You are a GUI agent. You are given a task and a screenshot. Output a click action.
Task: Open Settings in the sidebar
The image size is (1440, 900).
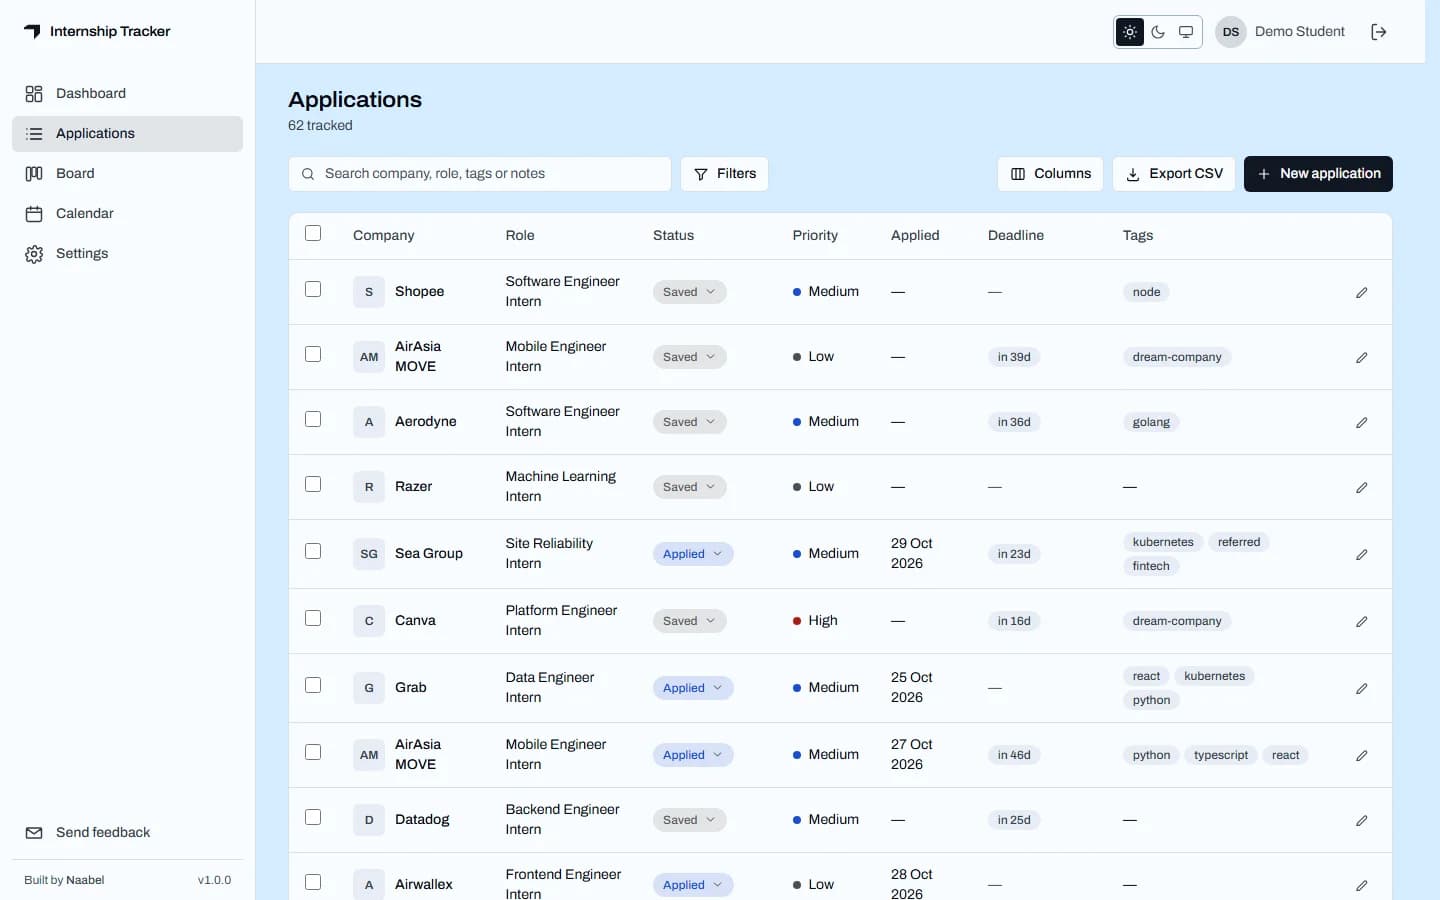tap(127, 254)
